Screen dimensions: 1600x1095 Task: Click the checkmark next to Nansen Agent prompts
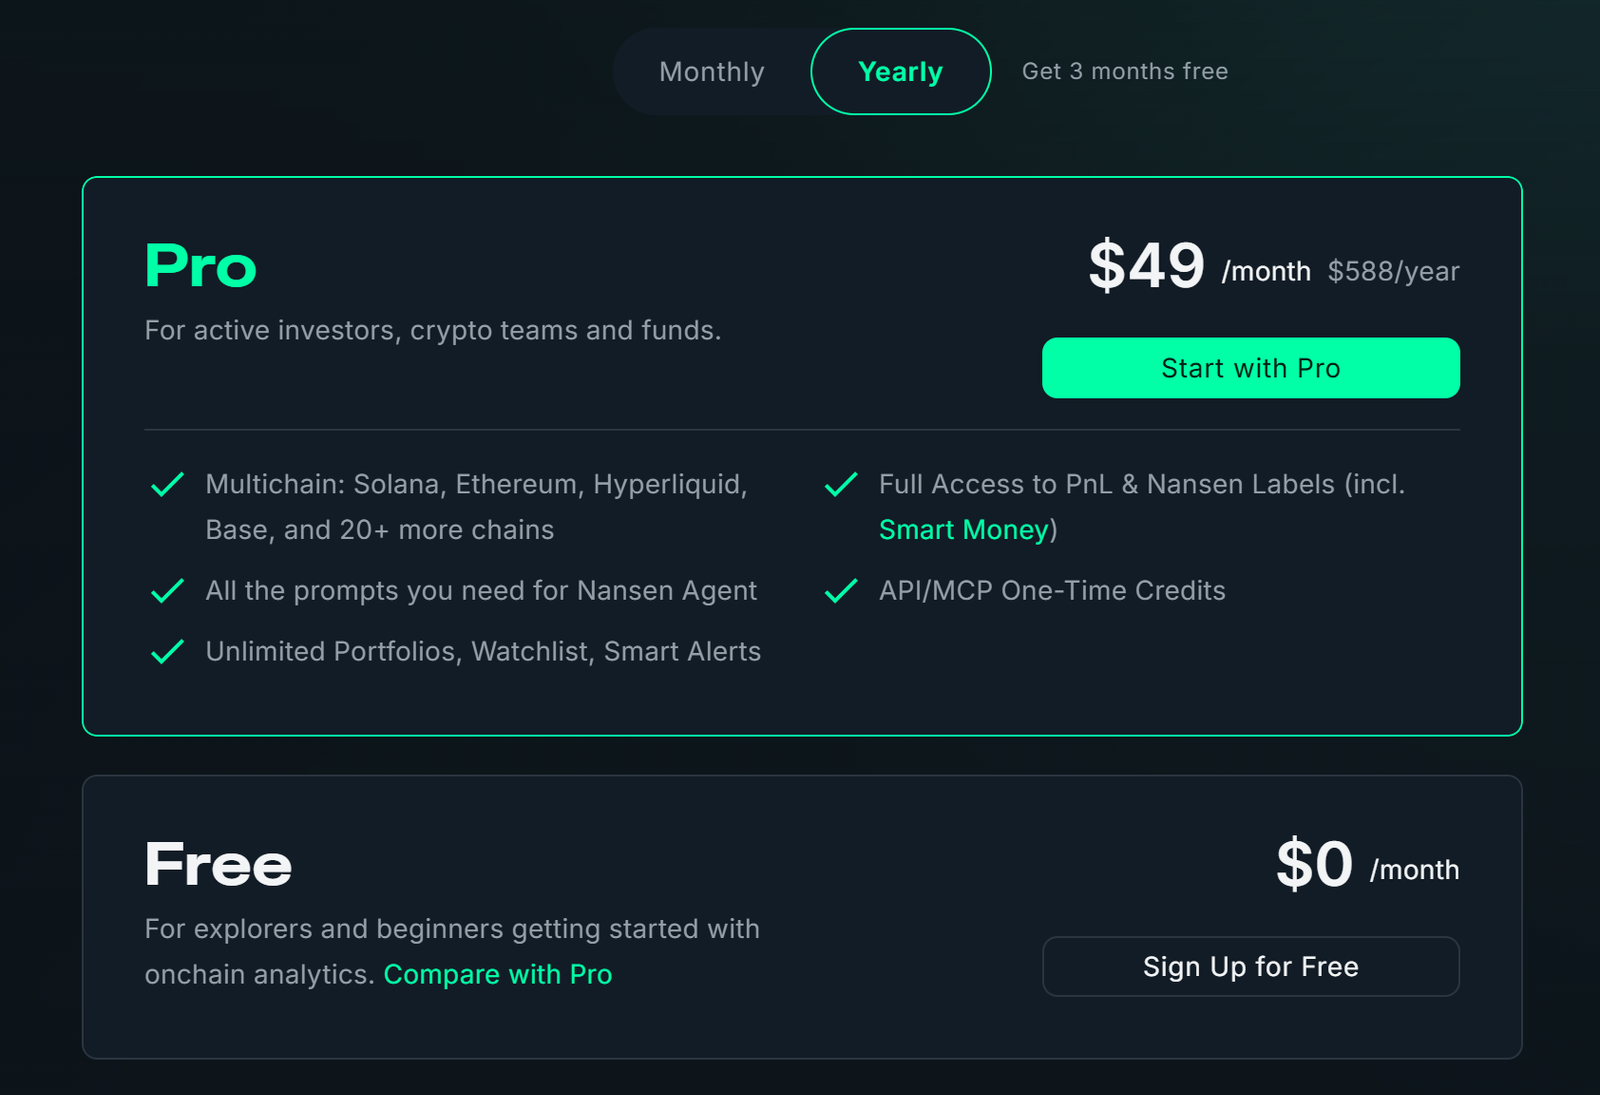[x=167, y=591]
